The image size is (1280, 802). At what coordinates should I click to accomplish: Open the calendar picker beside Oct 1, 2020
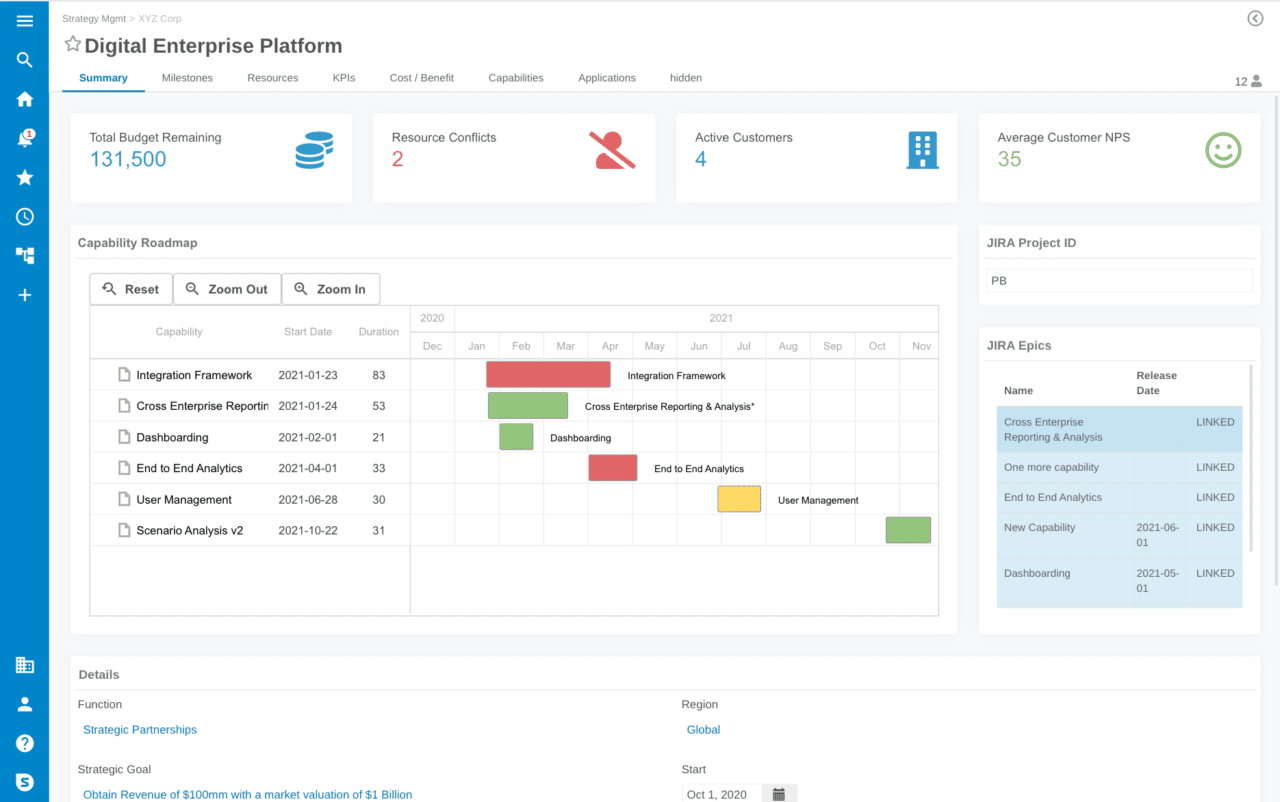point(778,794)
